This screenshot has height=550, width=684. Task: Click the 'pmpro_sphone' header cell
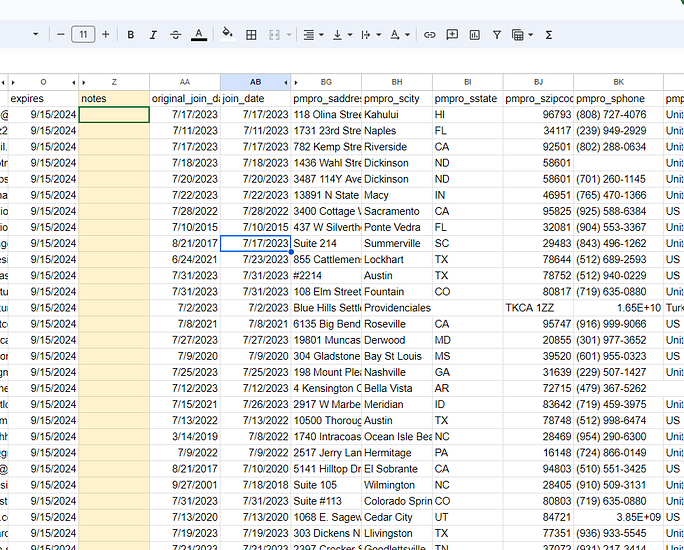click(x=619, y=99)
